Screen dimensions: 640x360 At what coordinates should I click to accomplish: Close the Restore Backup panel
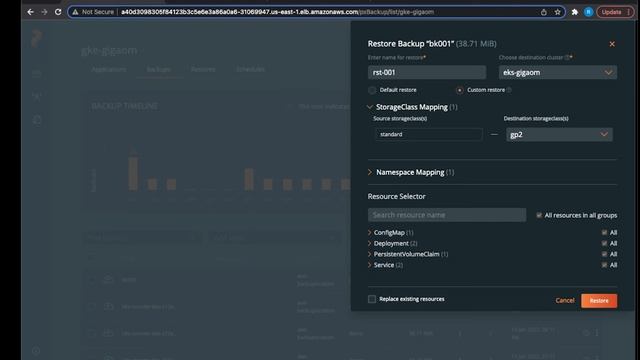[612, 44]
